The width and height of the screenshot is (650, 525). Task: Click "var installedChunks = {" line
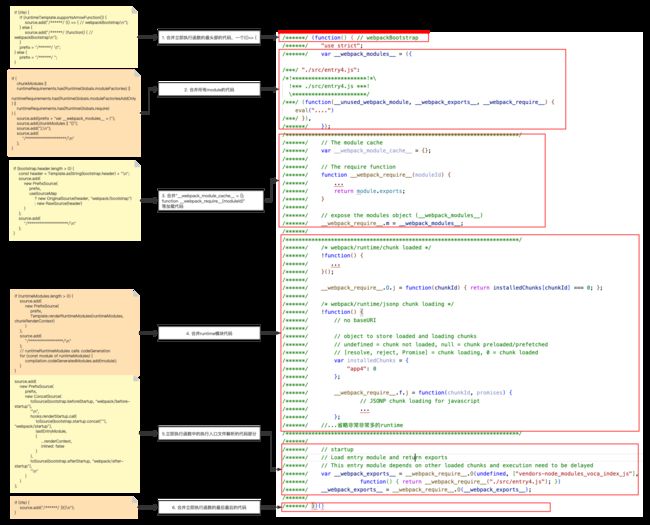[371, 360]
